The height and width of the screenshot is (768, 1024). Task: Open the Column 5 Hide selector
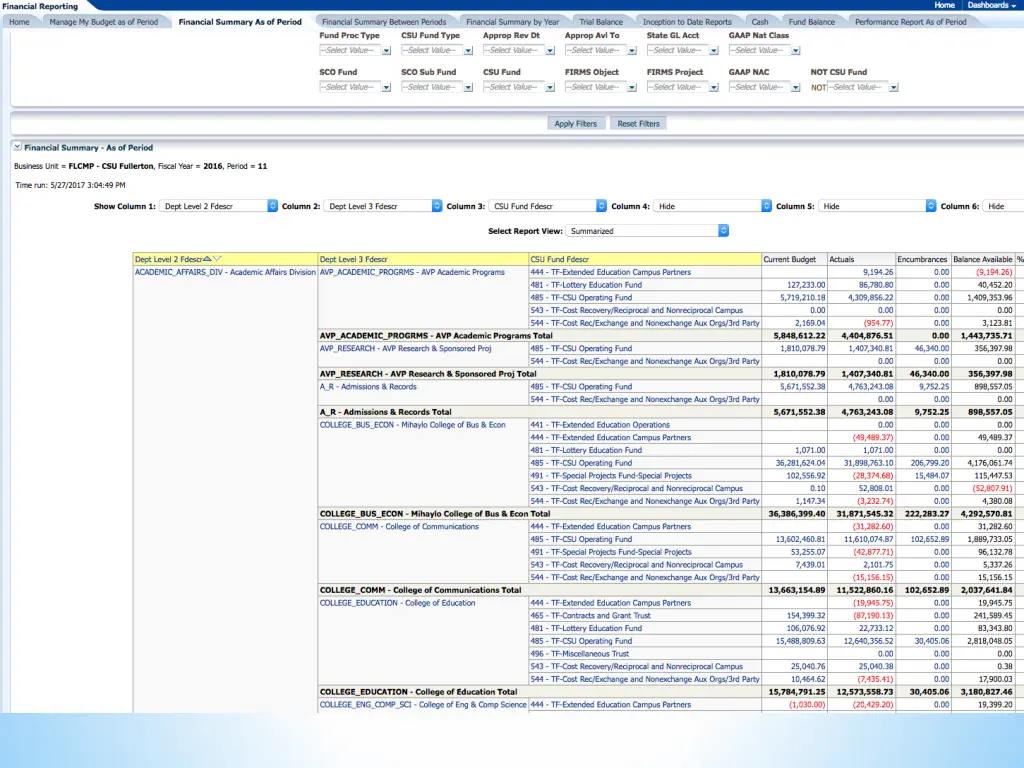pos(877,206)
